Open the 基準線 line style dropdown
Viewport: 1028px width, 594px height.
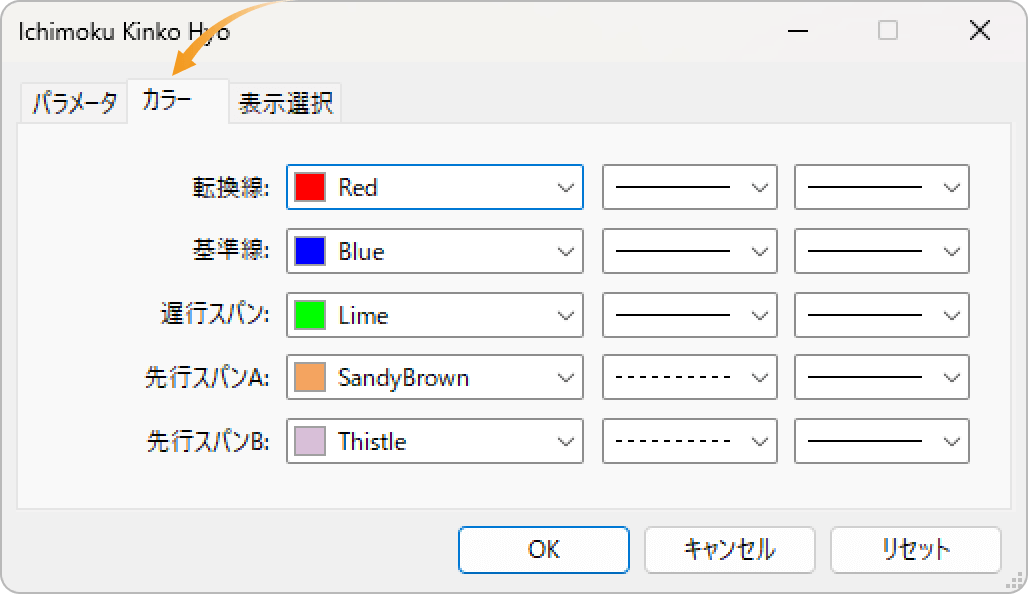pos(690,251)
